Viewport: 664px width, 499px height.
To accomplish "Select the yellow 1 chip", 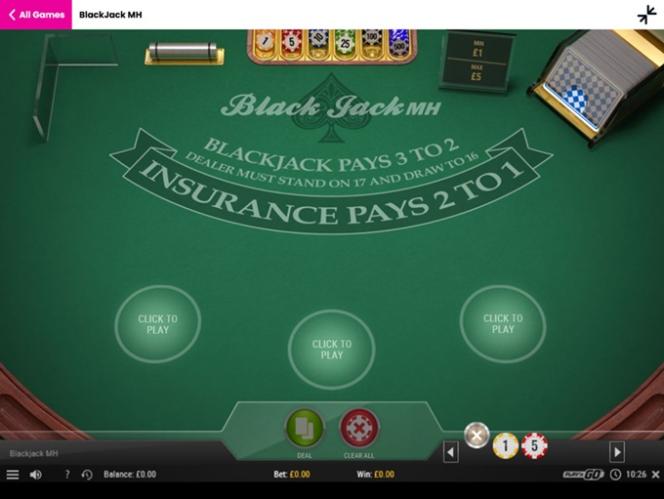I will (505, 446).
